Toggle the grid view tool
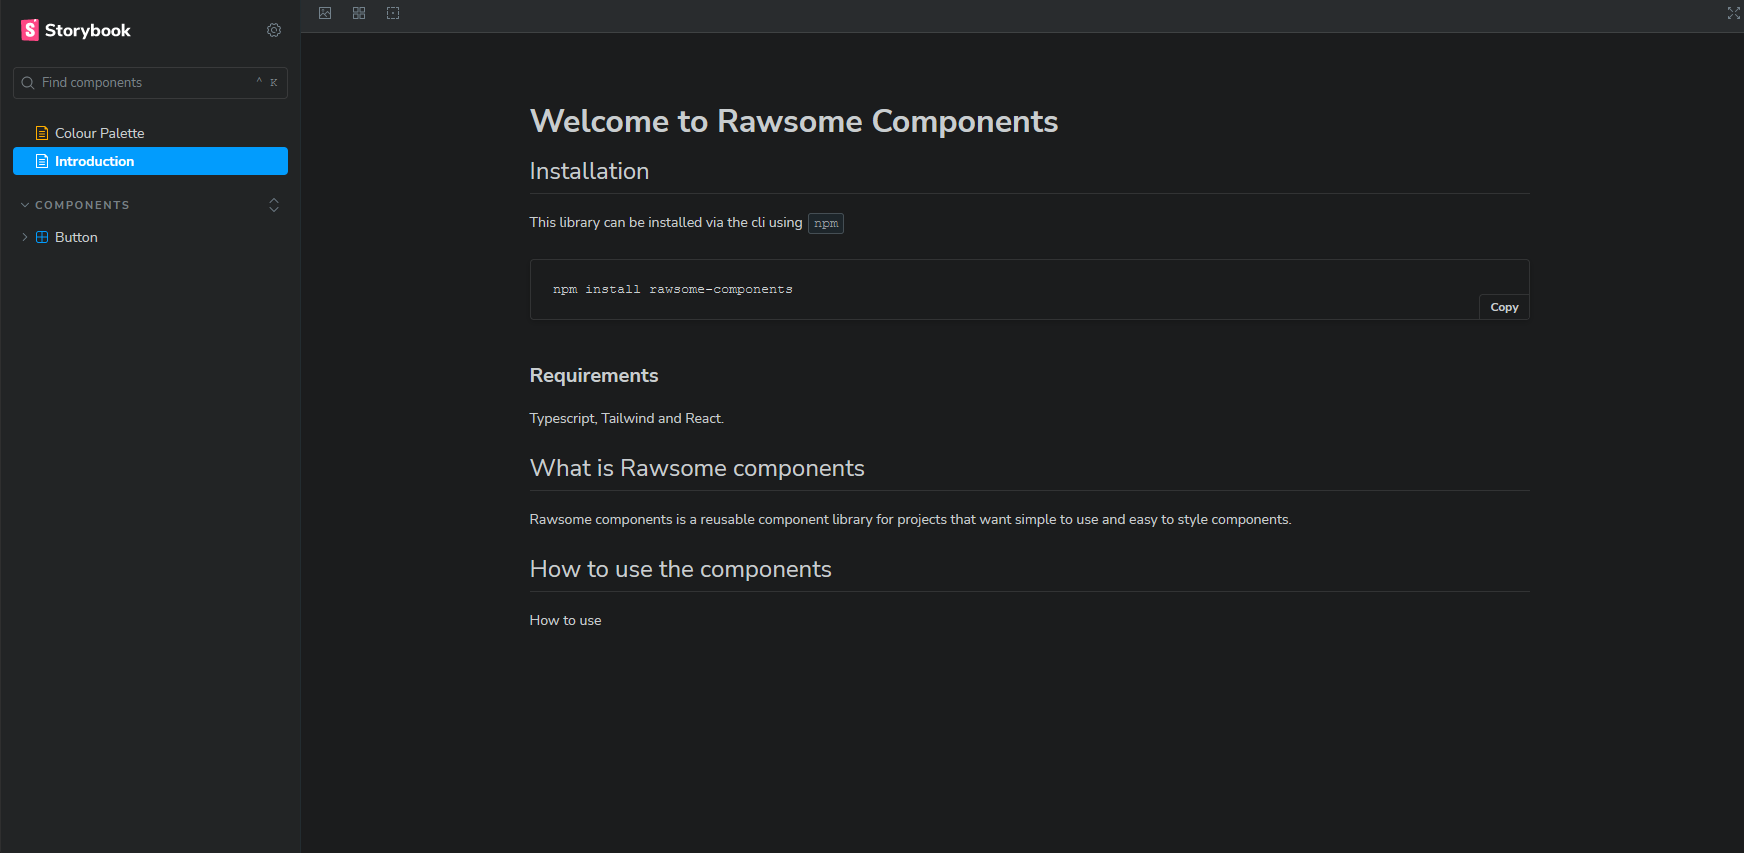Viewport: 1744px width, 853px height. (359, 13)
